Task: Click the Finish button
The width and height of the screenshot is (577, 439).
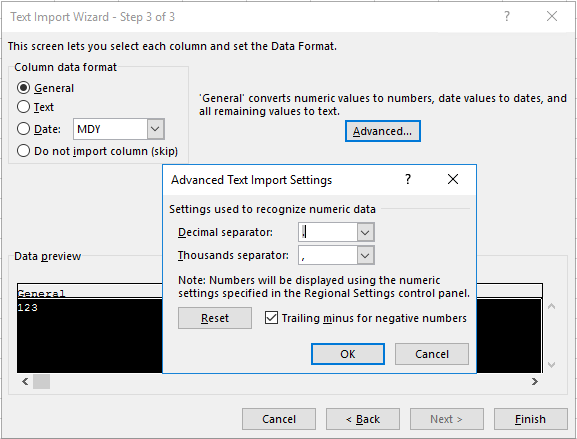Action: 530,419
